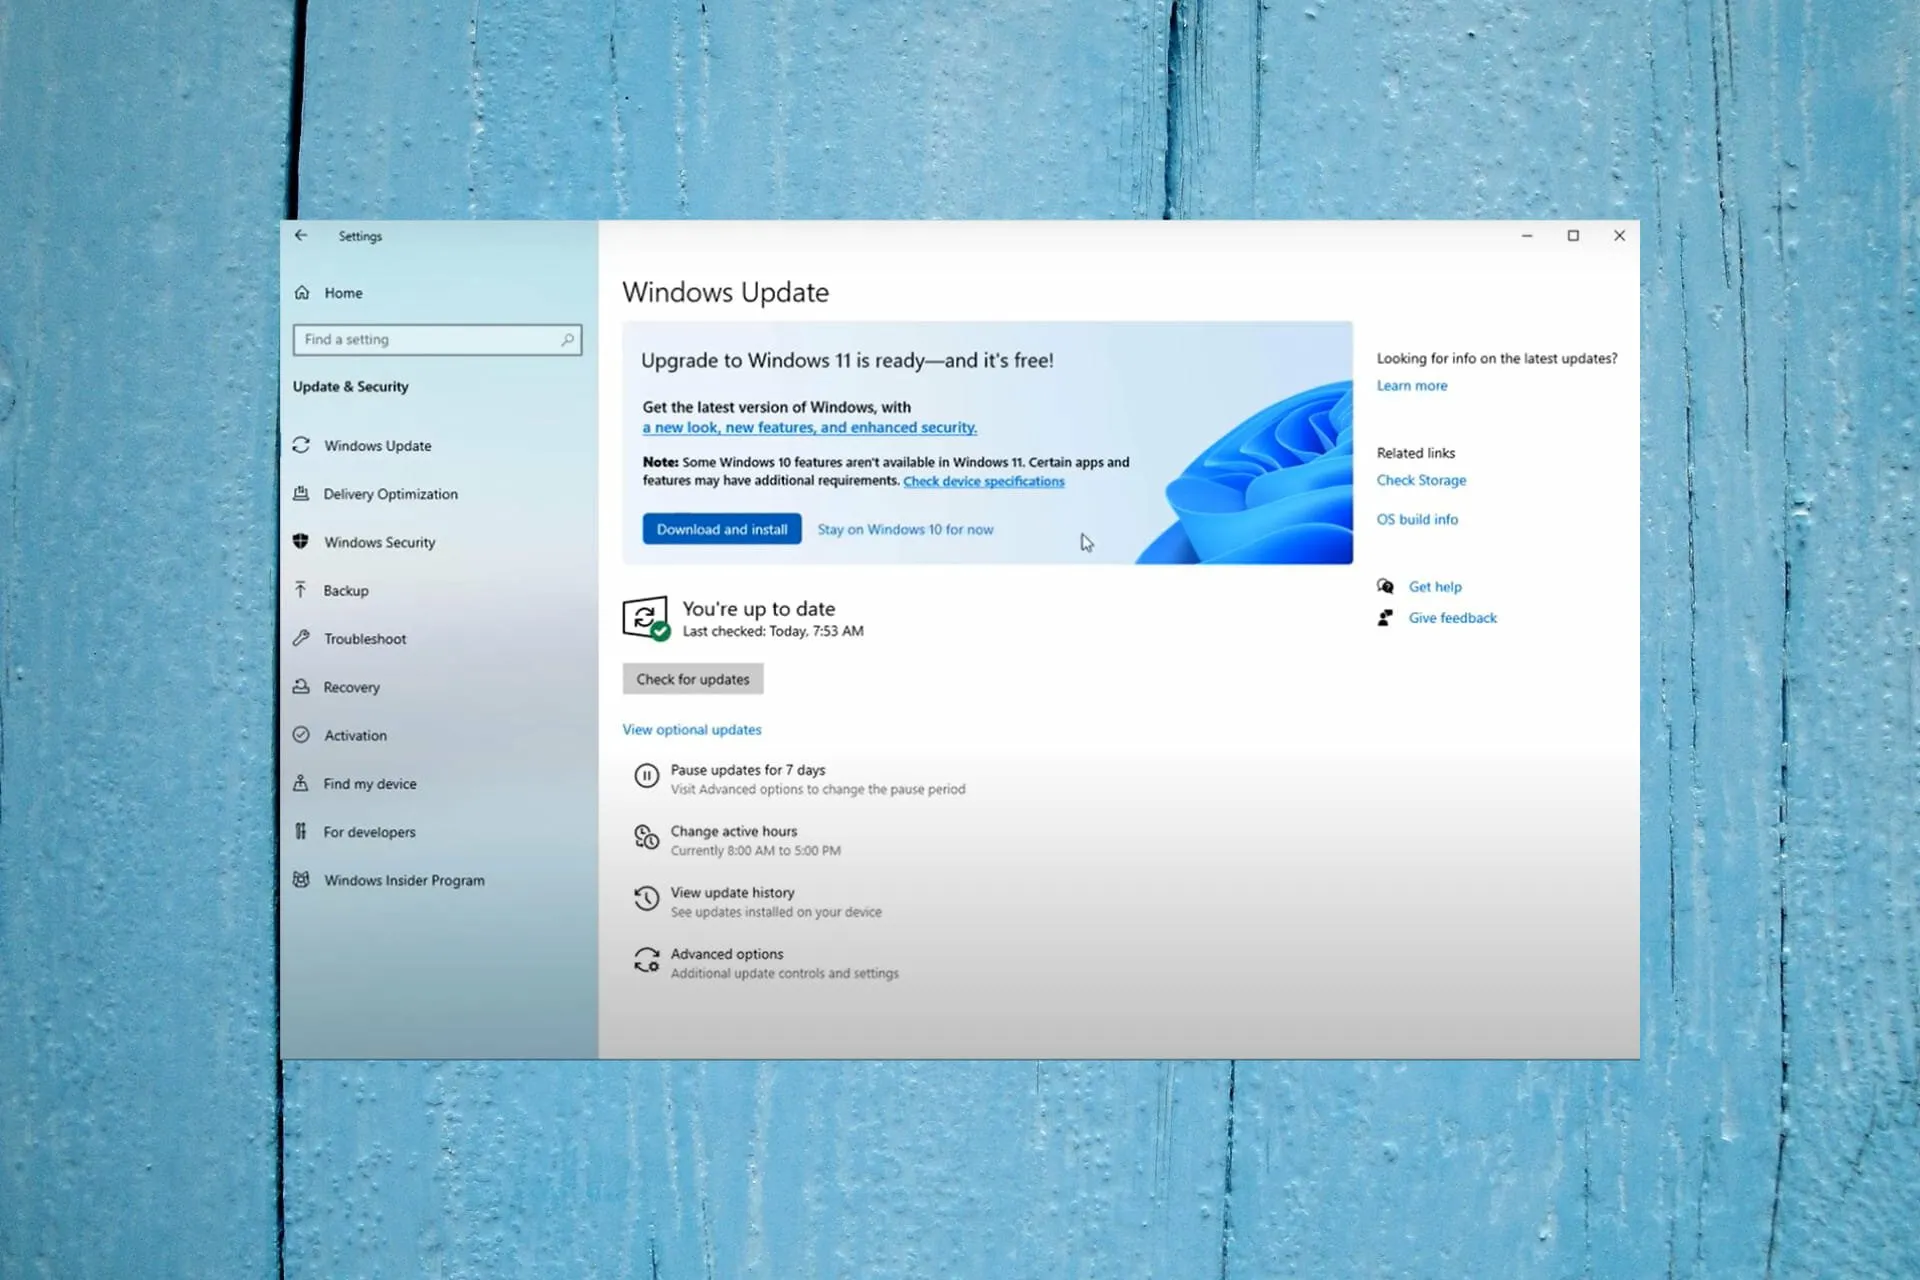Click the Advanced options icon
Screen dimensions: 1920x1280
coord(647,961)
